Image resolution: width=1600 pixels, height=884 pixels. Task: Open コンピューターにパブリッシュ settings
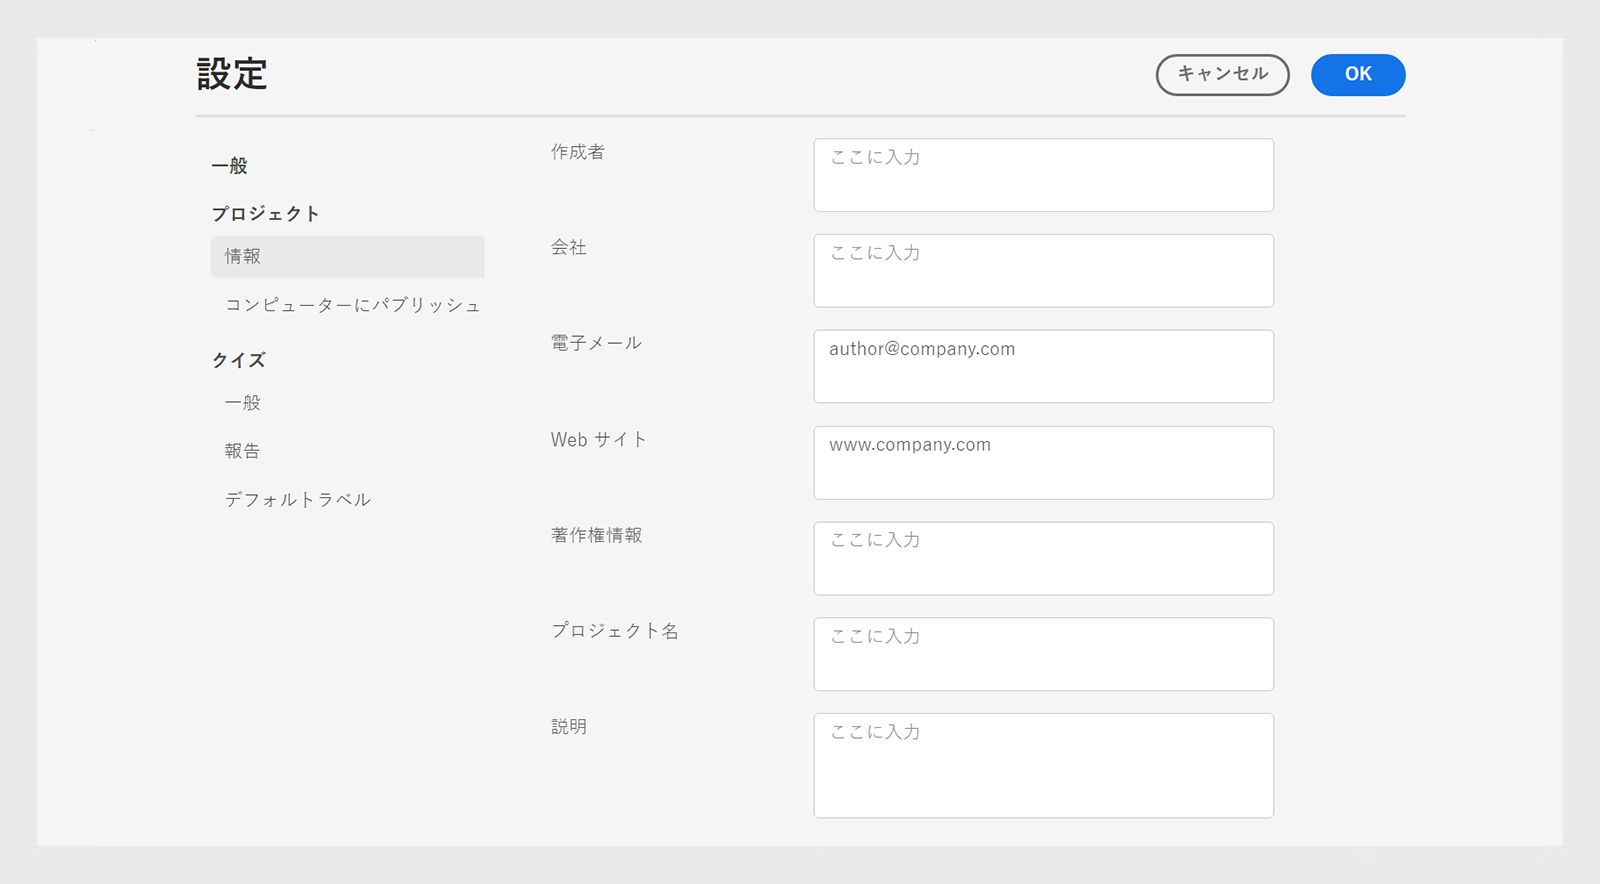pyautogui.click(x=352, y=305)
